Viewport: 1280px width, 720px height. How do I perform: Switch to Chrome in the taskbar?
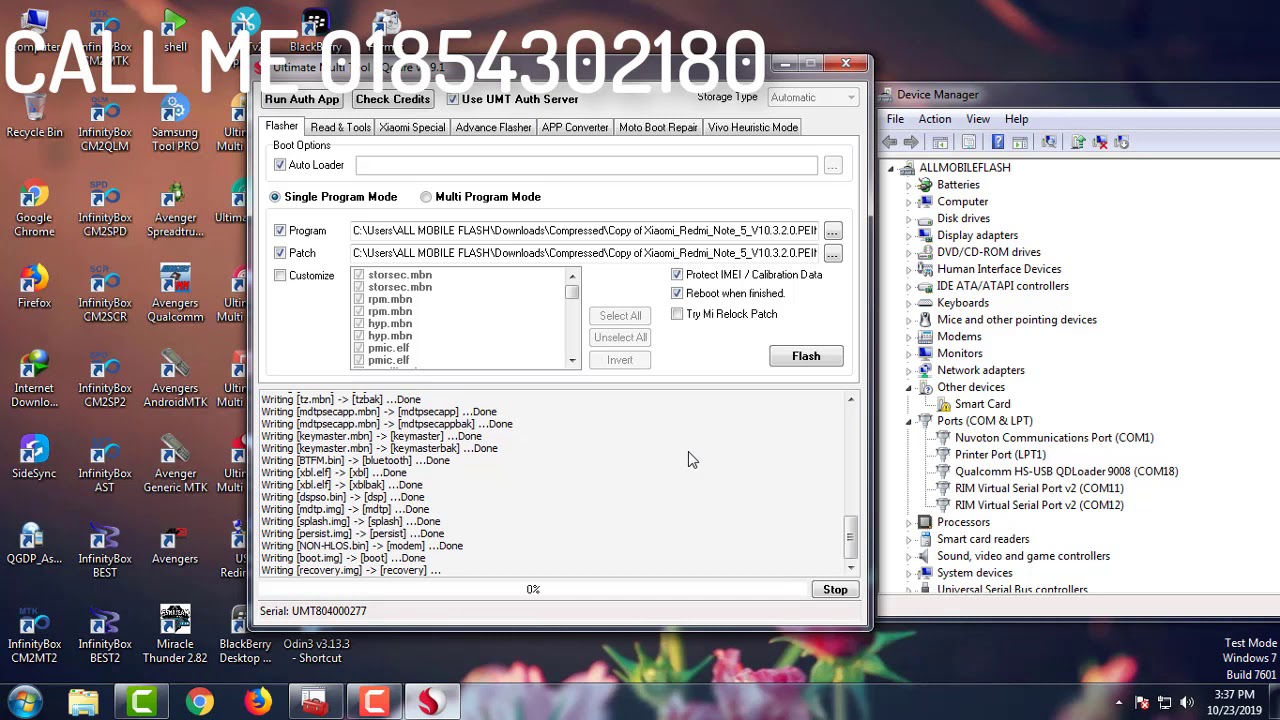tap(200, 702)
